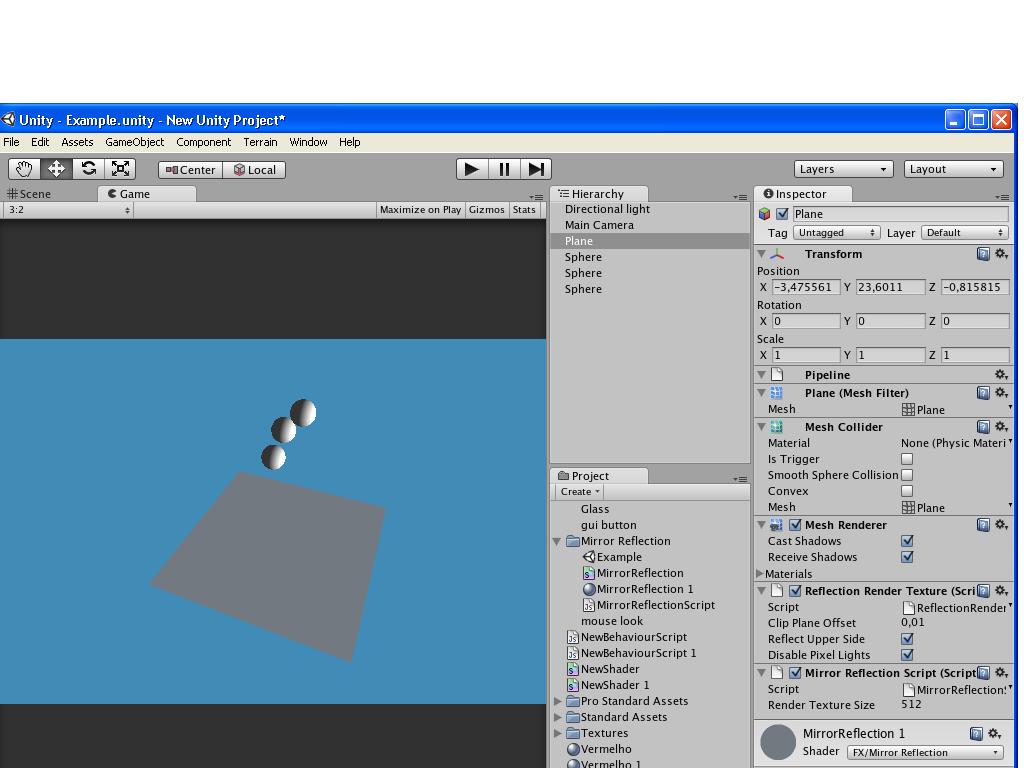Open the Layers dropdown
The image size is (1024, 768).
843,168
